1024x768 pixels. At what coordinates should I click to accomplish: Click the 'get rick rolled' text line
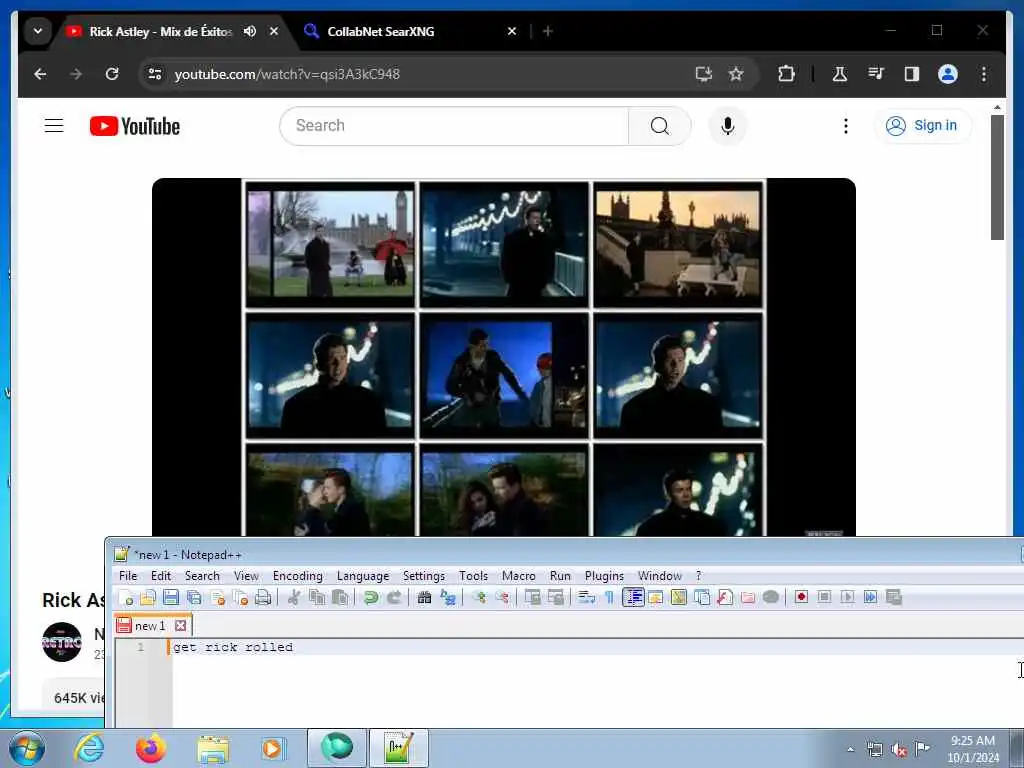(x=233, y=647)
